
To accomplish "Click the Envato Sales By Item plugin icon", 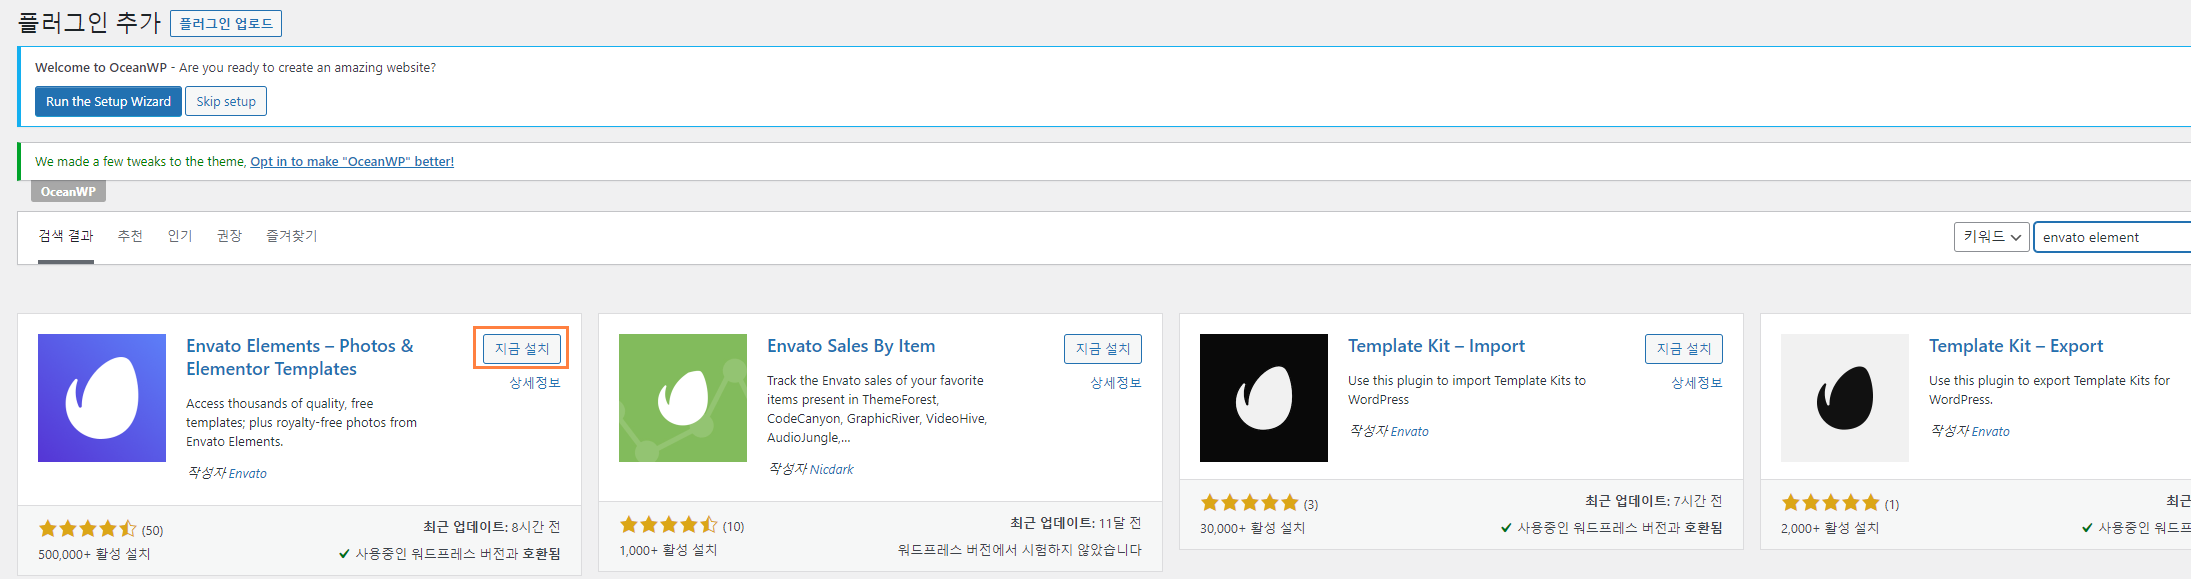I will click(x=683, y=398).
